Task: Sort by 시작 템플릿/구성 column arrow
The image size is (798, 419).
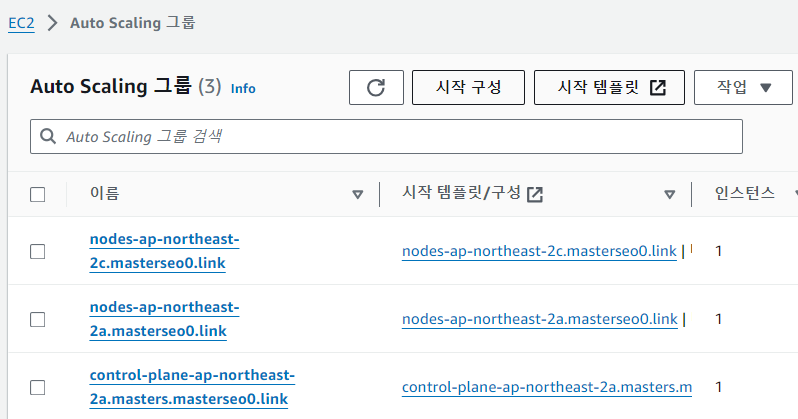Action: point(670,194)
